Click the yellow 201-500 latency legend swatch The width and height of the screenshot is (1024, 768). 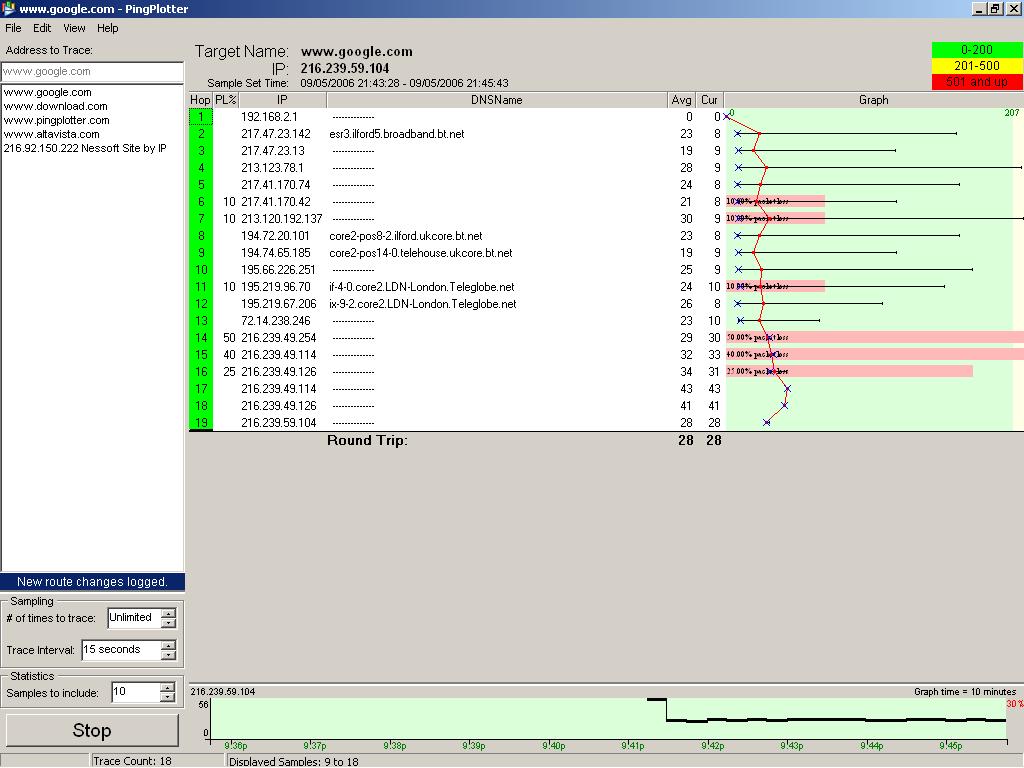pos(977,66)
